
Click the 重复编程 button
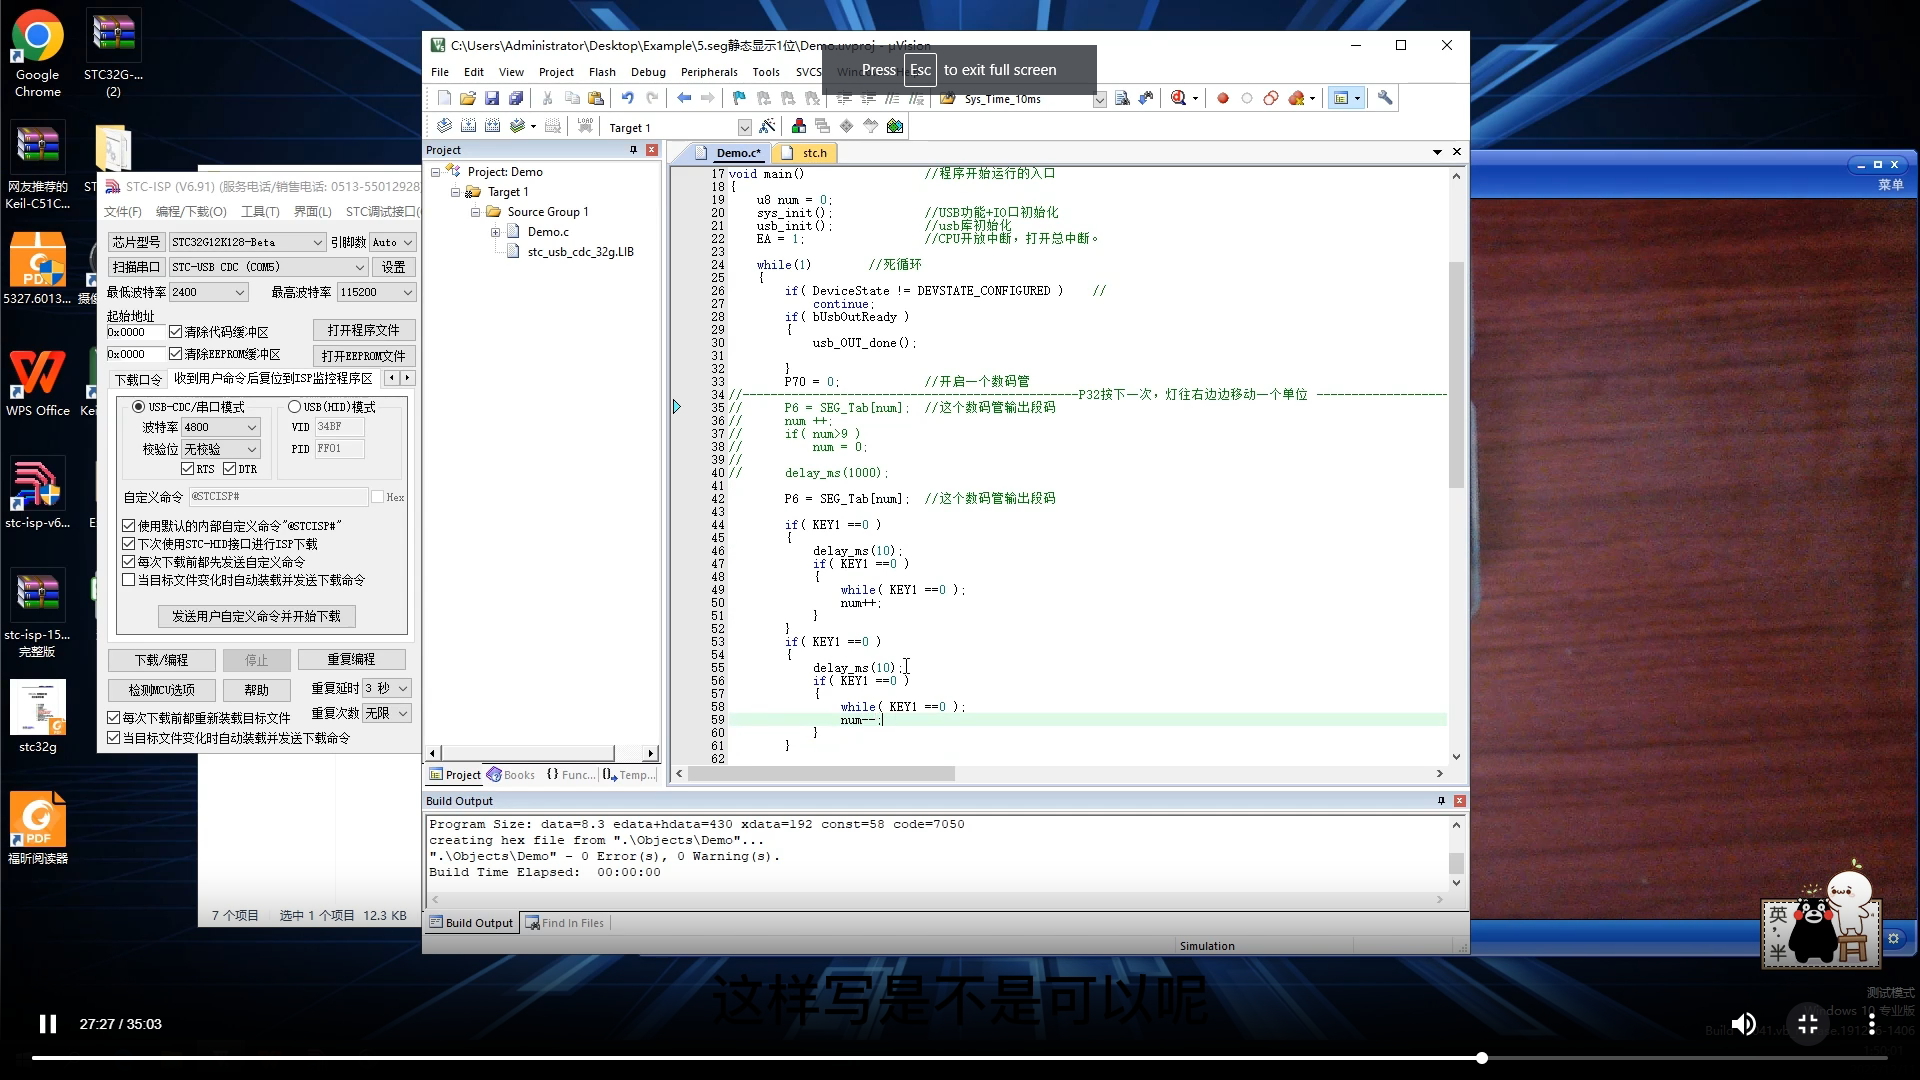351,659
